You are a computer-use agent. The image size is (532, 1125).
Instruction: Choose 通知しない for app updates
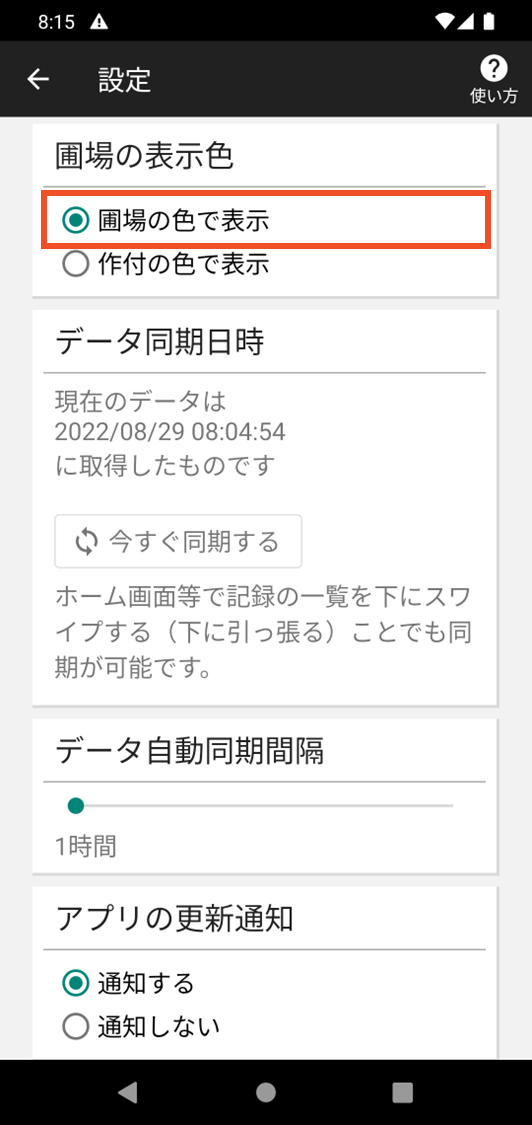coord(141,1027)
